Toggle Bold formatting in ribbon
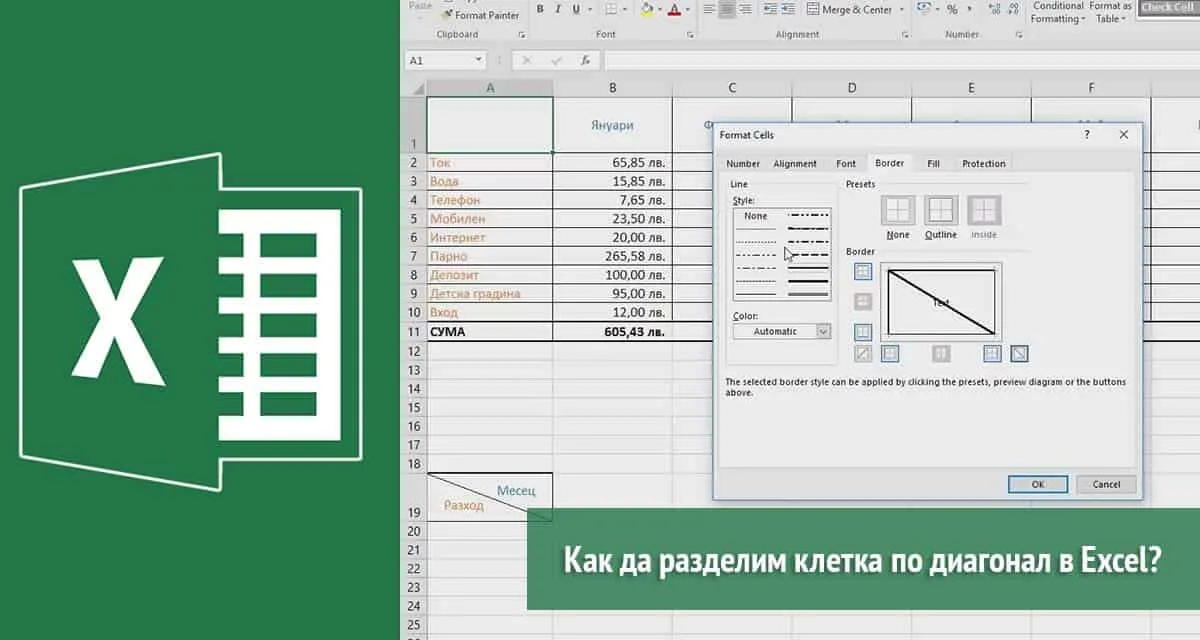The height and width of the screenshot is (640, 1200). tap(540, 9)
